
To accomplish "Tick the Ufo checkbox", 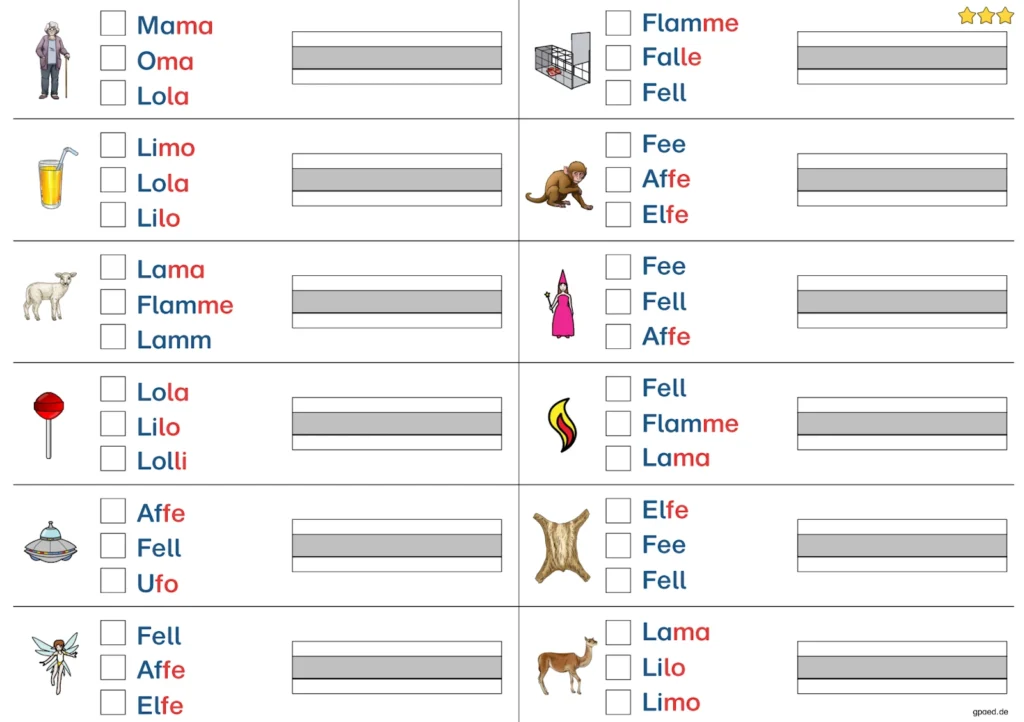I will coord(113,581).
